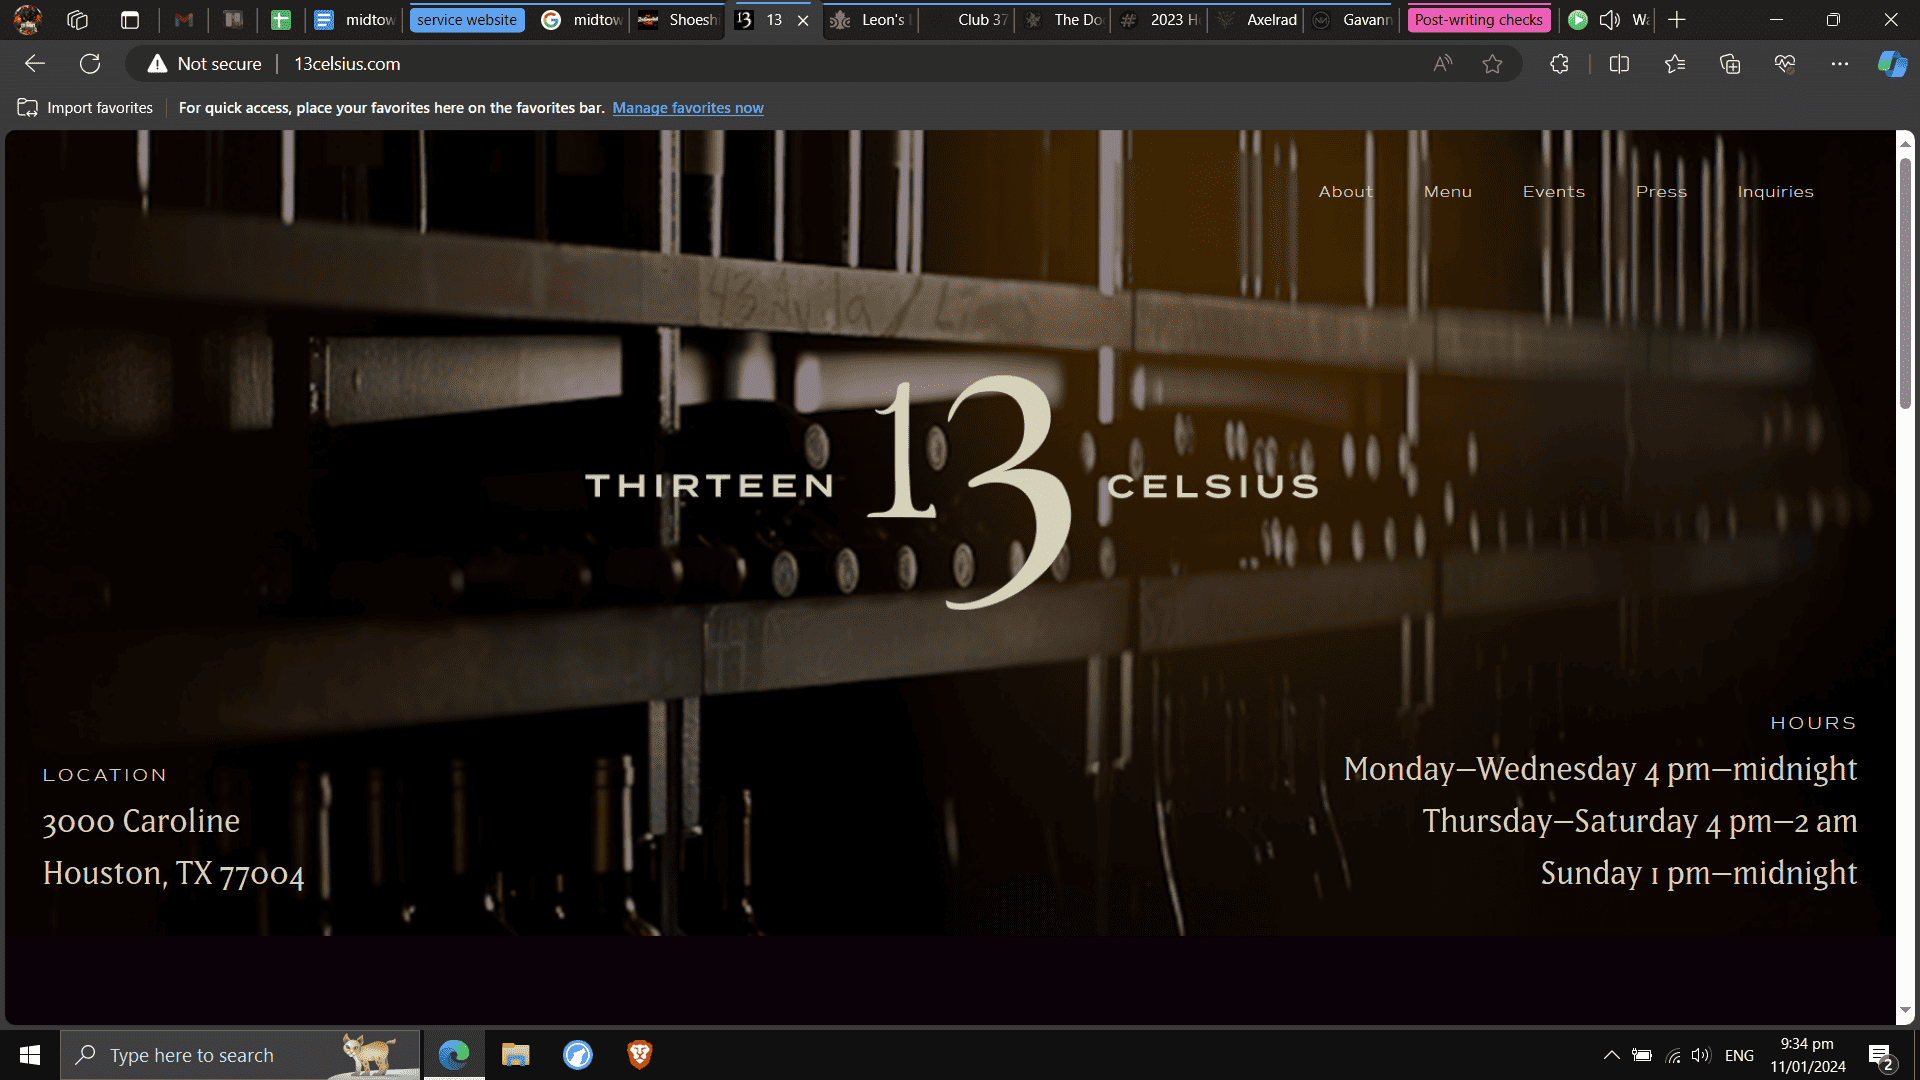This screenshot has height=1080, width=1920.
Task: Click the browser back arrow
Action: [35, 64]
